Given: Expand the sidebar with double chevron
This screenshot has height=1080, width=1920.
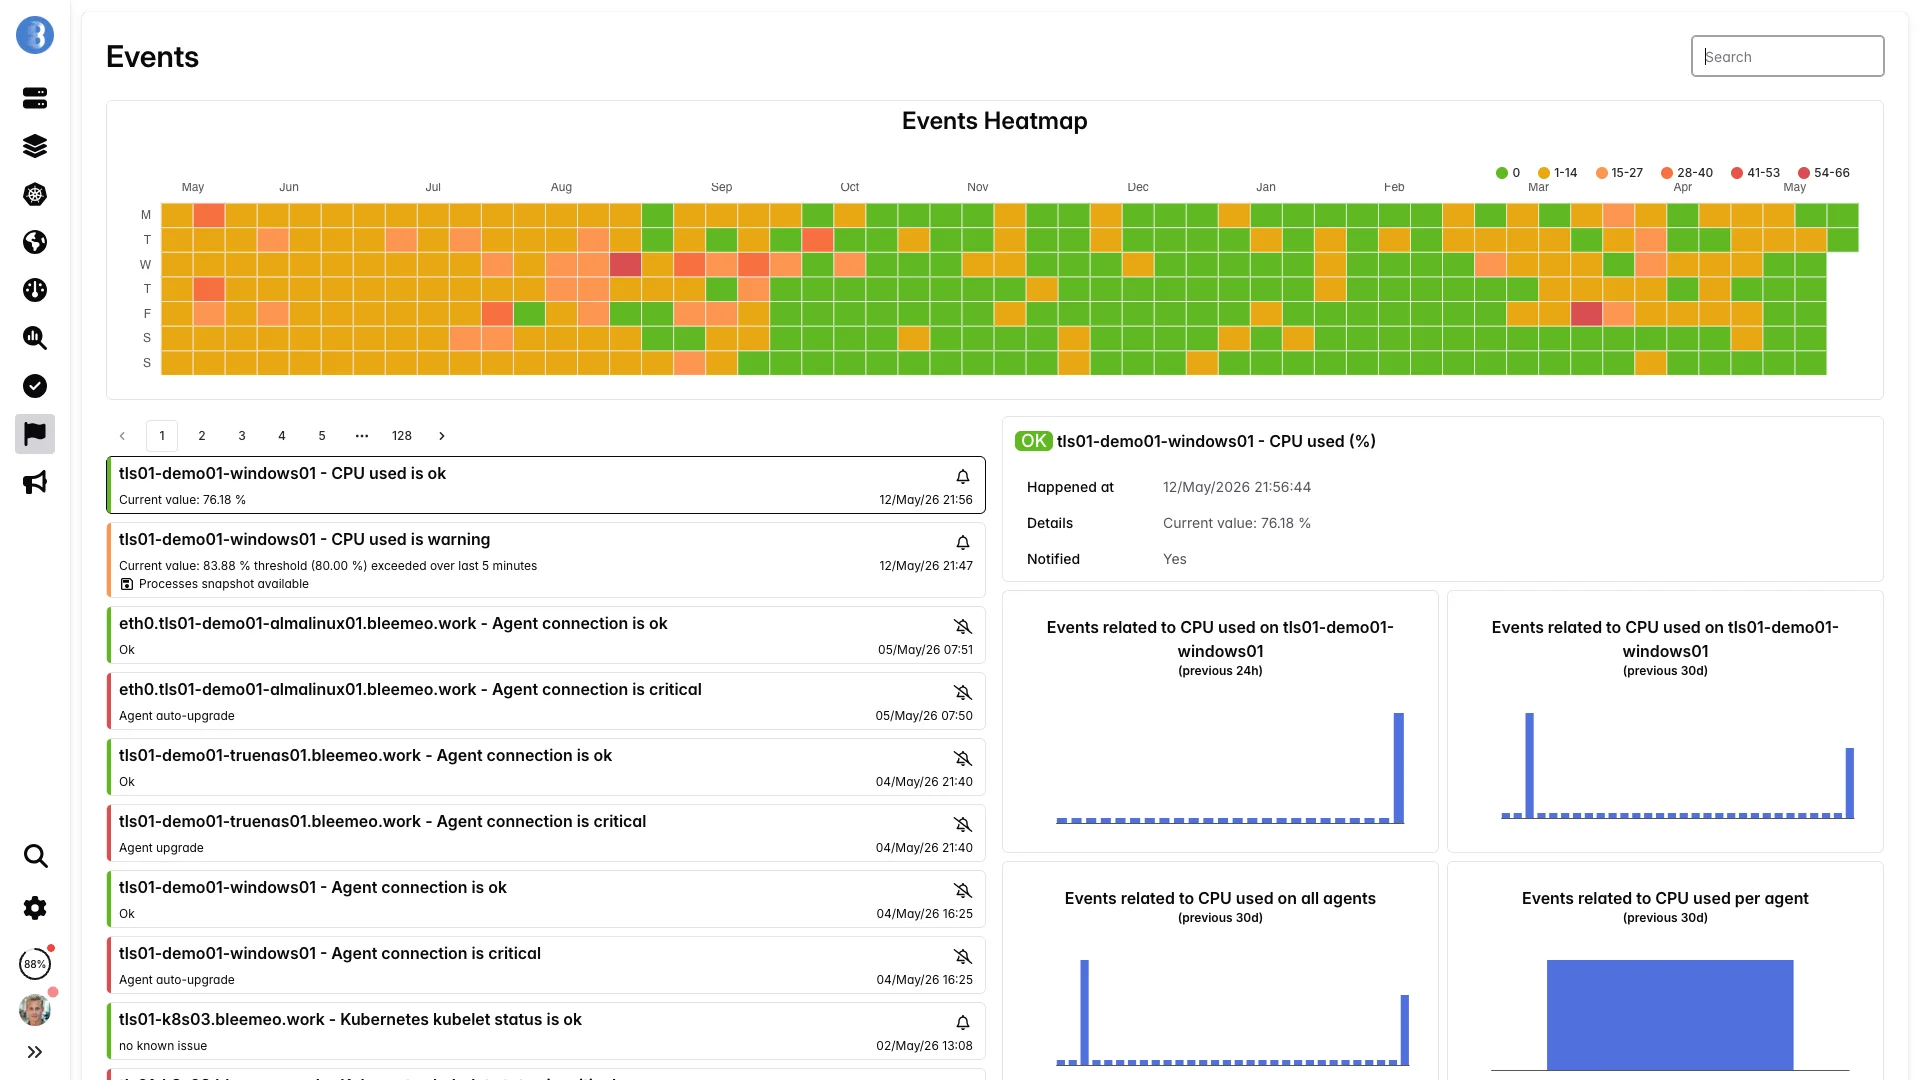Looking at the screenshot, I should point(35,1052).
